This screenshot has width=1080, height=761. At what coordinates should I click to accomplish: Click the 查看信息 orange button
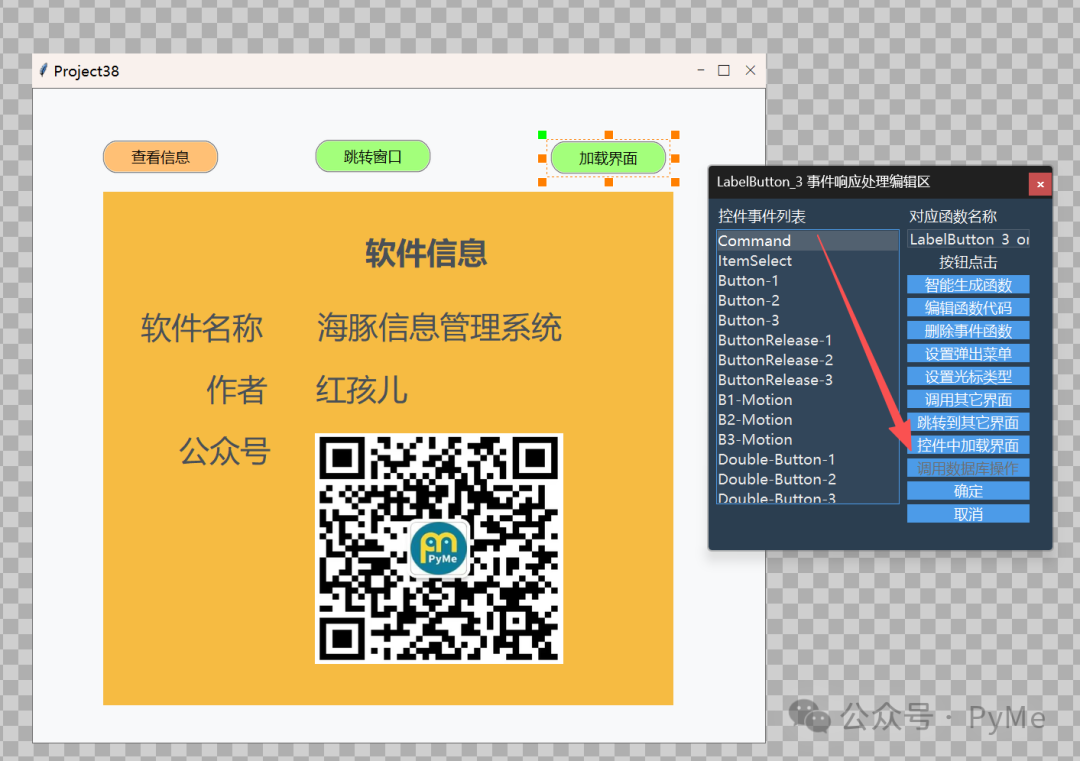(x=160, y=157)
